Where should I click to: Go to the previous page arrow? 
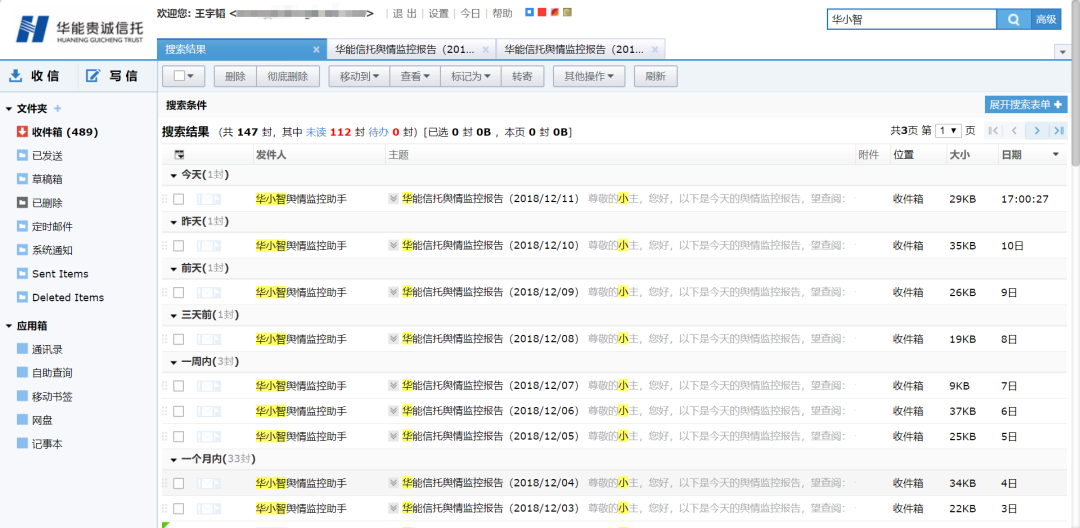[x=1014, y=131]
